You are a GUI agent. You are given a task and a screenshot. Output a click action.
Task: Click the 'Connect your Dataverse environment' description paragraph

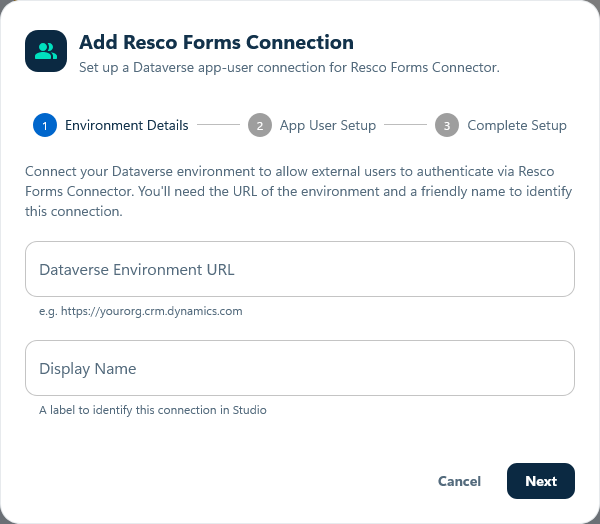click(x=298, y=191)
